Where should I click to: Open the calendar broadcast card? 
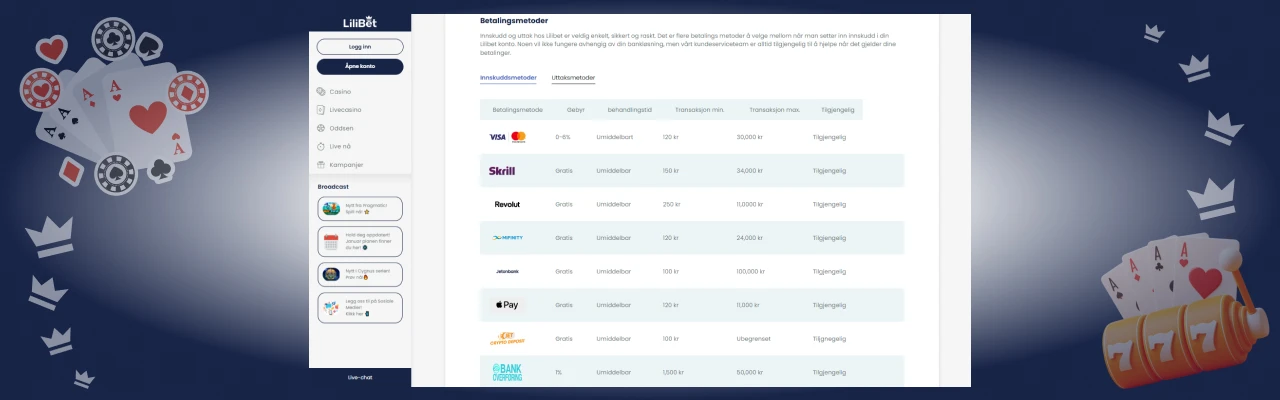click(x=360, y=241)
